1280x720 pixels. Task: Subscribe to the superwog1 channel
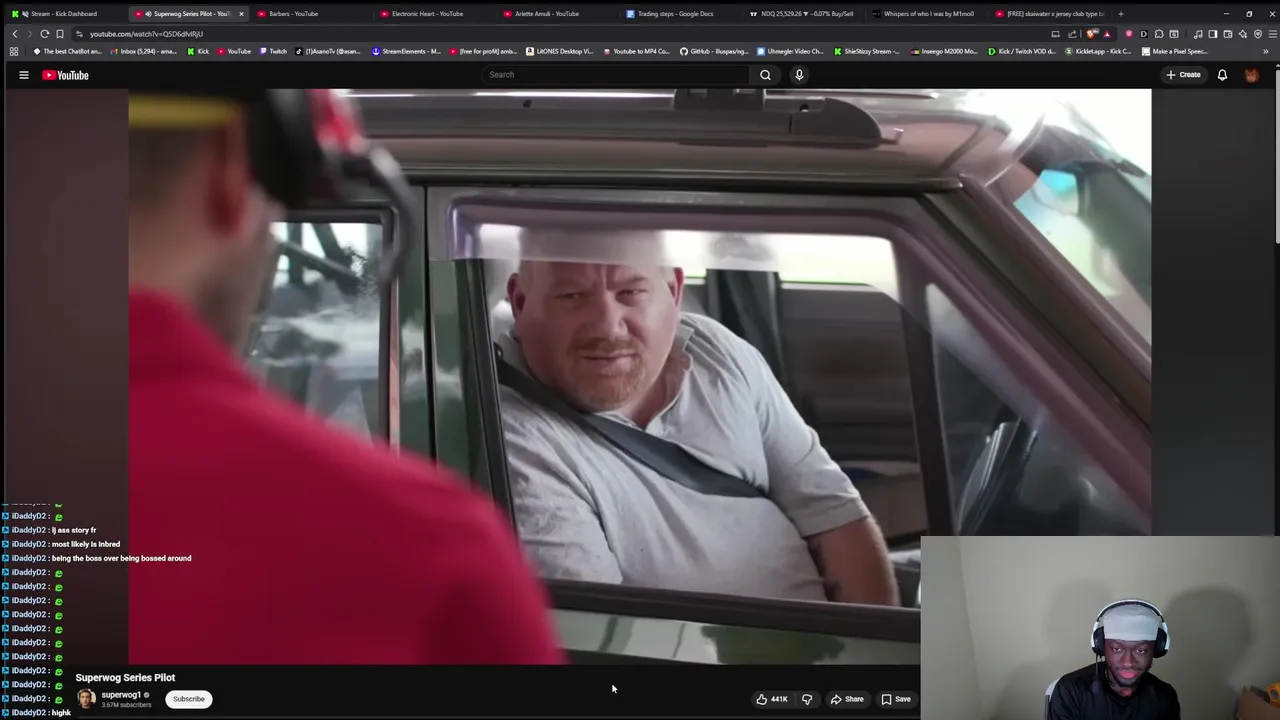coord(188,699)
